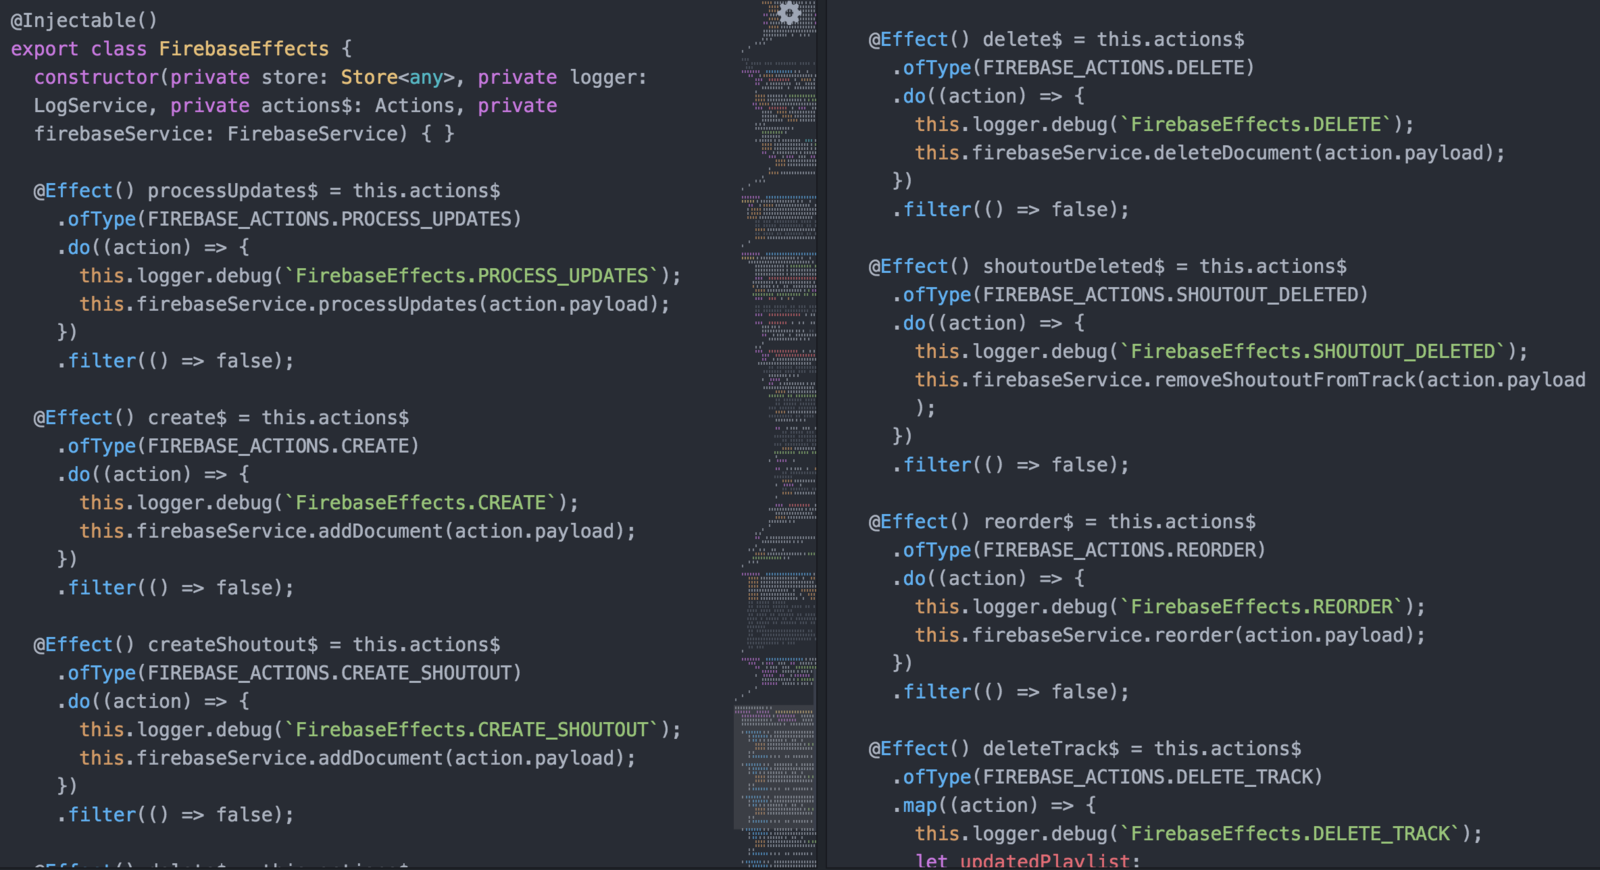Click 'FirebaseService' type before the closing parenthesis
Viewport: 1600px width, 870px height.
pos(312,134)
